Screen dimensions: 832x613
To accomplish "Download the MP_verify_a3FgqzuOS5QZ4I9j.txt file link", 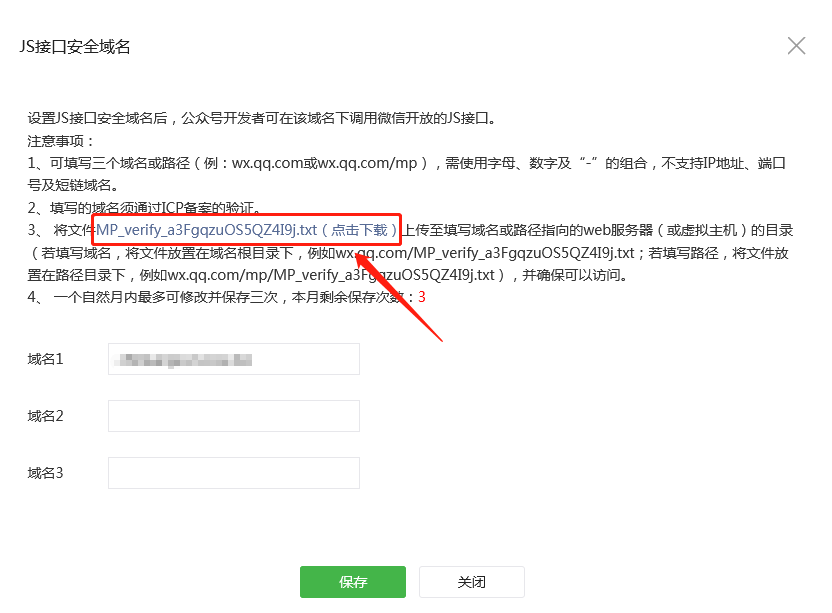I will coord(206,230).
